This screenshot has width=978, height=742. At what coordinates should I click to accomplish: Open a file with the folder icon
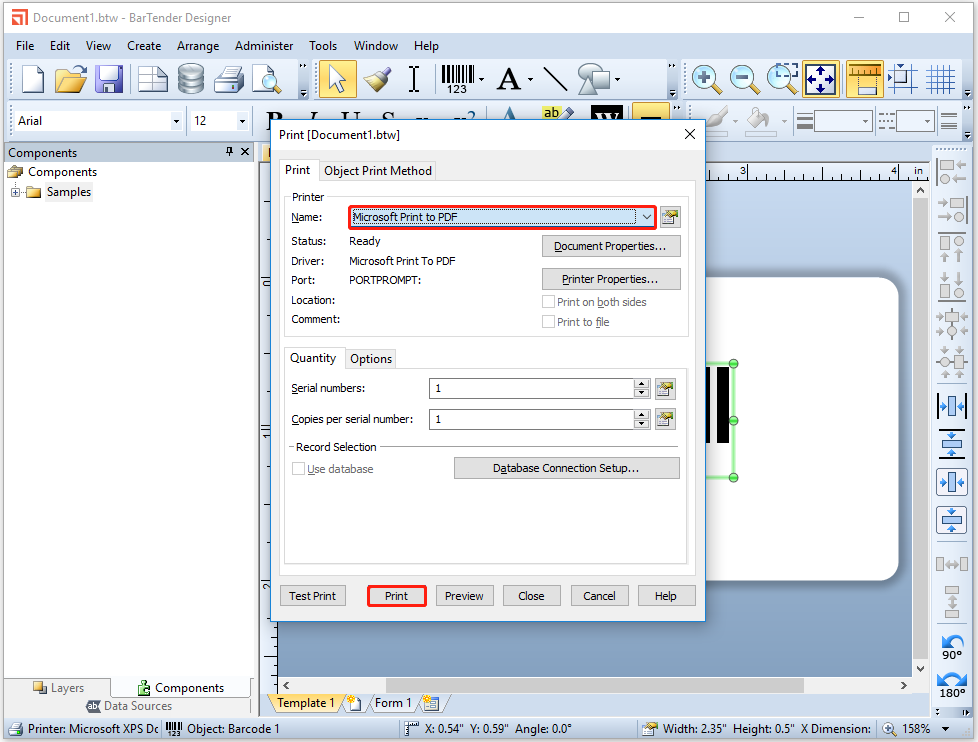point(70,79)
